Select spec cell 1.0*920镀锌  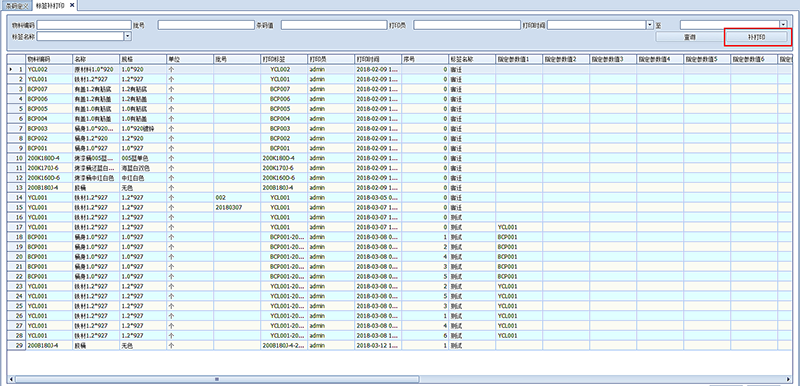[x=143, y=128]
